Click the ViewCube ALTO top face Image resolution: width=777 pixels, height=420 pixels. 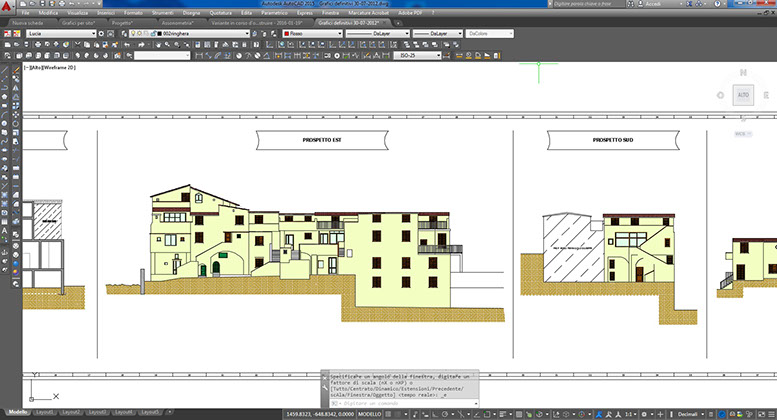[x=742, y=96]
